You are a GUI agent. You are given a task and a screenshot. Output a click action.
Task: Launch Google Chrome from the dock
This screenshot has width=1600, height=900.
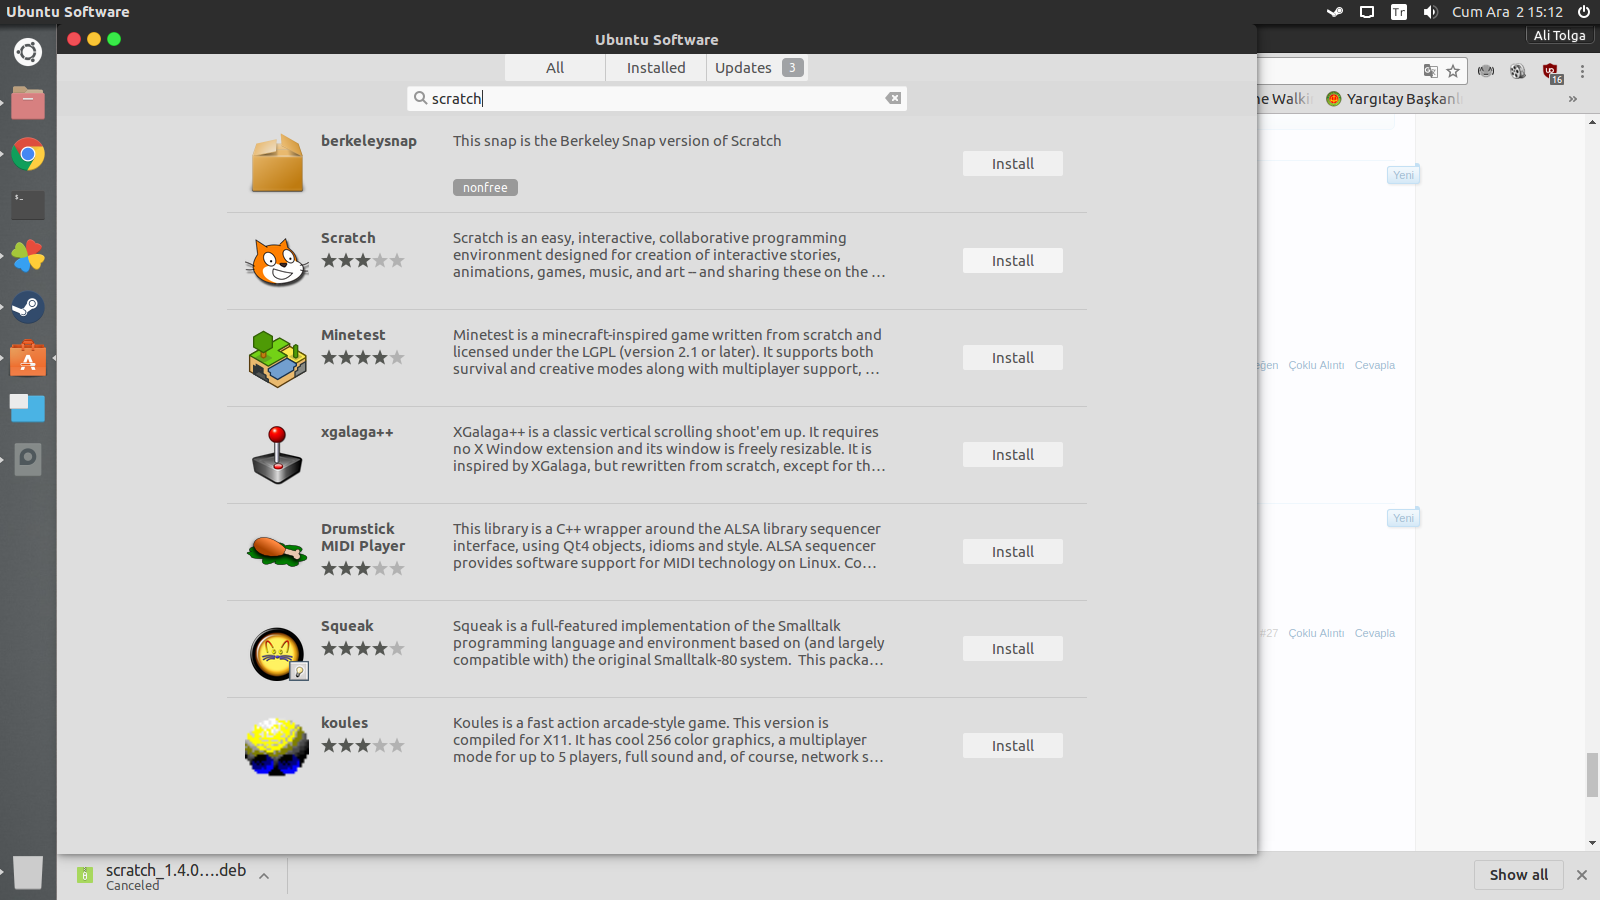pyautogui.click(x=28, y=154)
